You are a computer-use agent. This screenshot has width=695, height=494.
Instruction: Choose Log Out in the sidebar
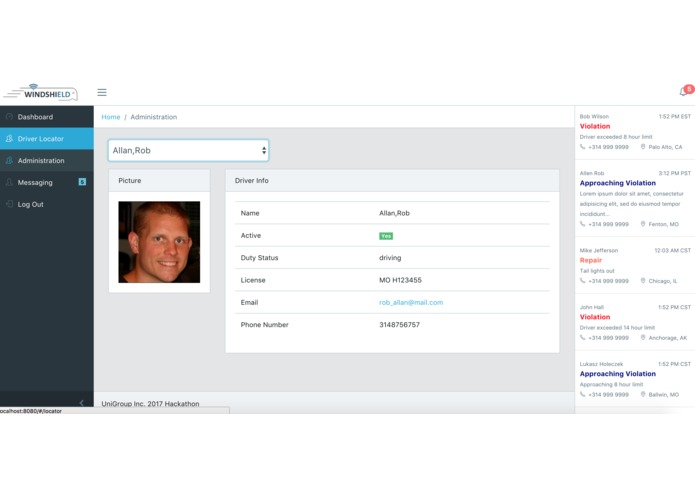[47, 204]
